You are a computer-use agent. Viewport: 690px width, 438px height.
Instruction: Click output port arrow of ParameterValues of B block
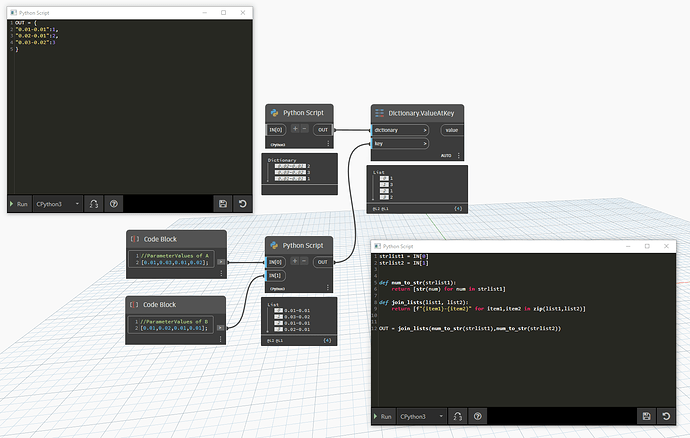(220, 328)
